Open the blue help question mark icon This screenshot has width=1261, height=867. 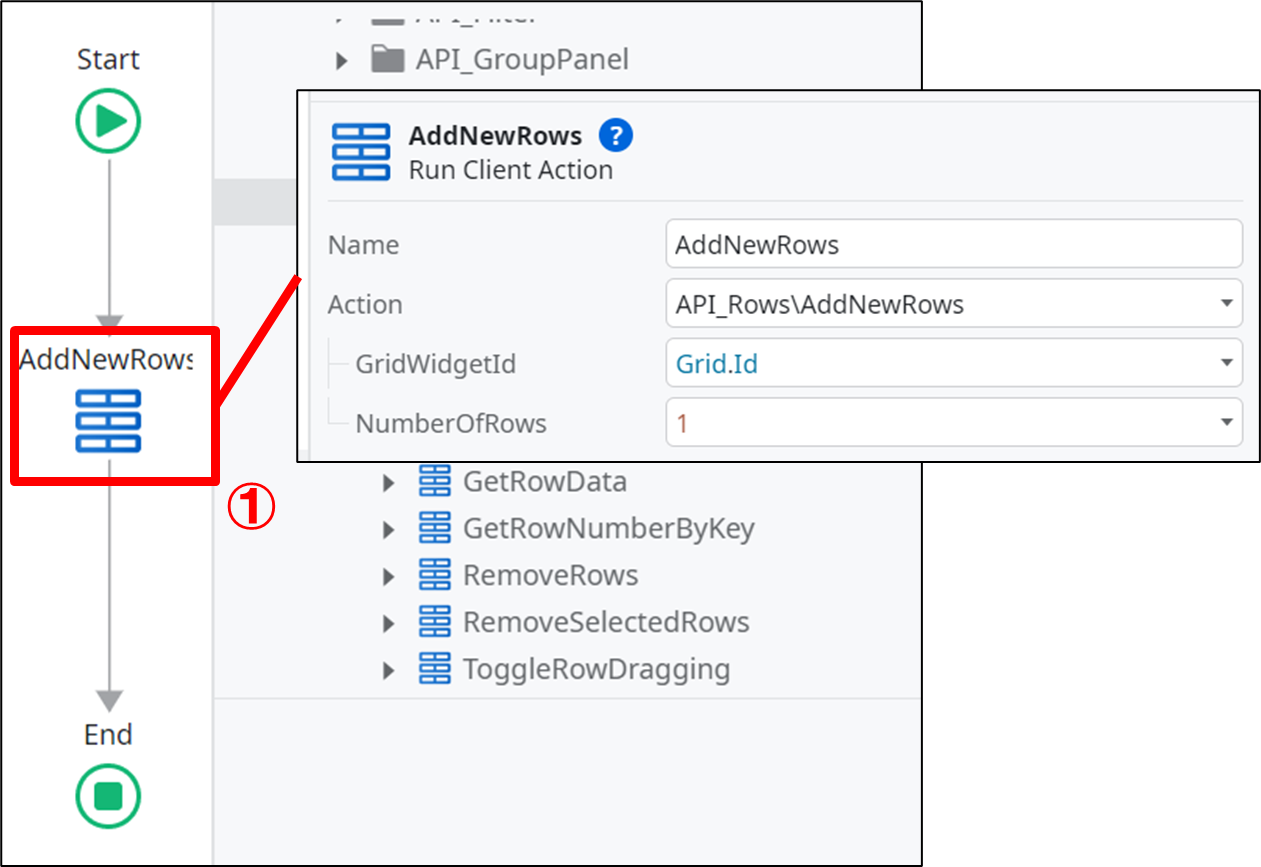(x=616, y=135)
